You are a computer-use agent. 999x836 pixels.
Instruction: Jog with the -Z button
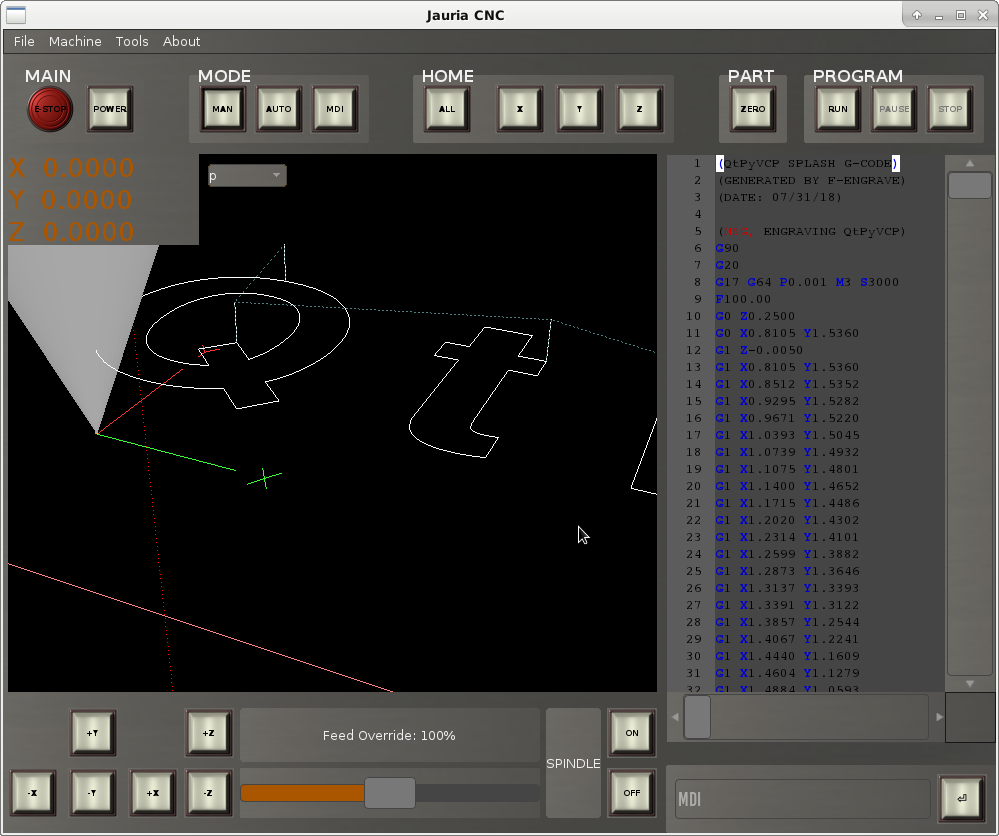tap(208, 793)
